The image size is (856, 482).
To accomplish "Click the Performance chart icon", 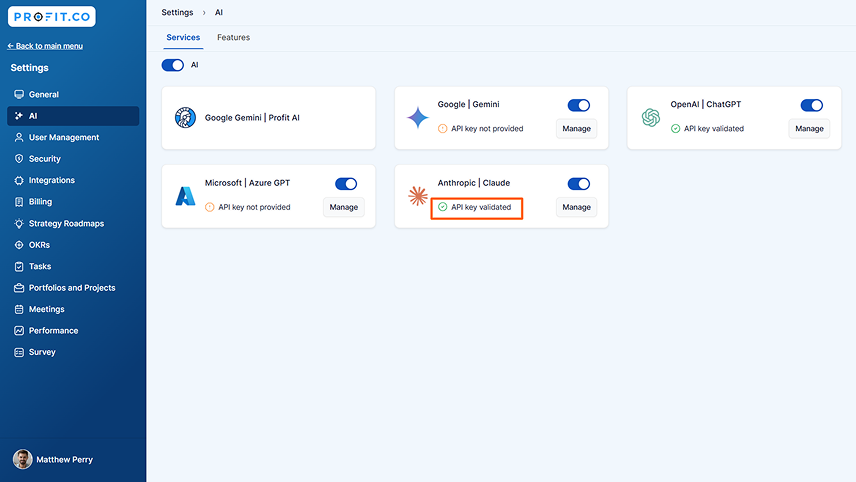I will (19, 331).
